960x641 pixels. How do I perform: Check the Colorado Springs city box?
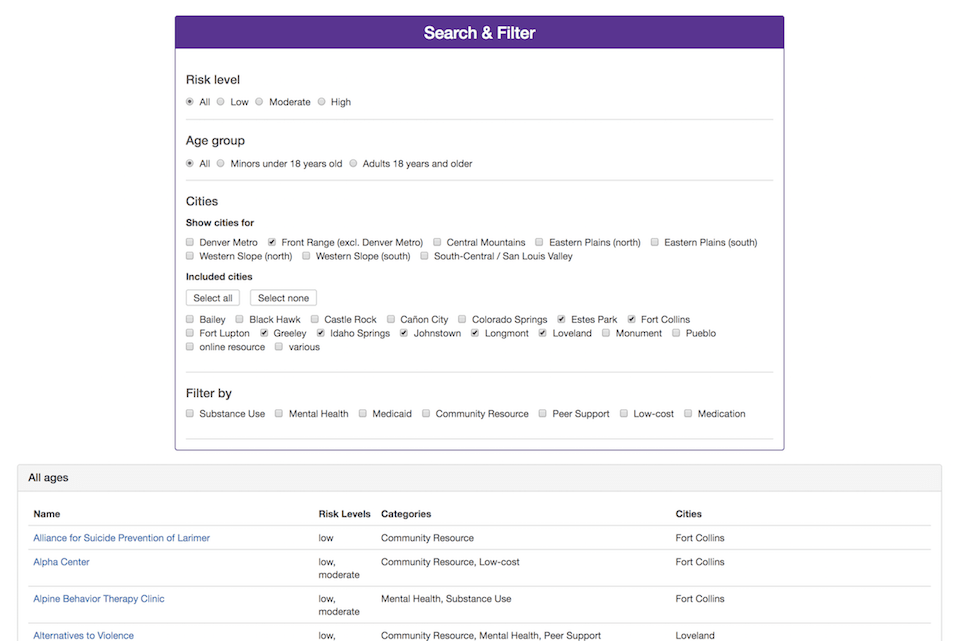[x=462, y=320]
